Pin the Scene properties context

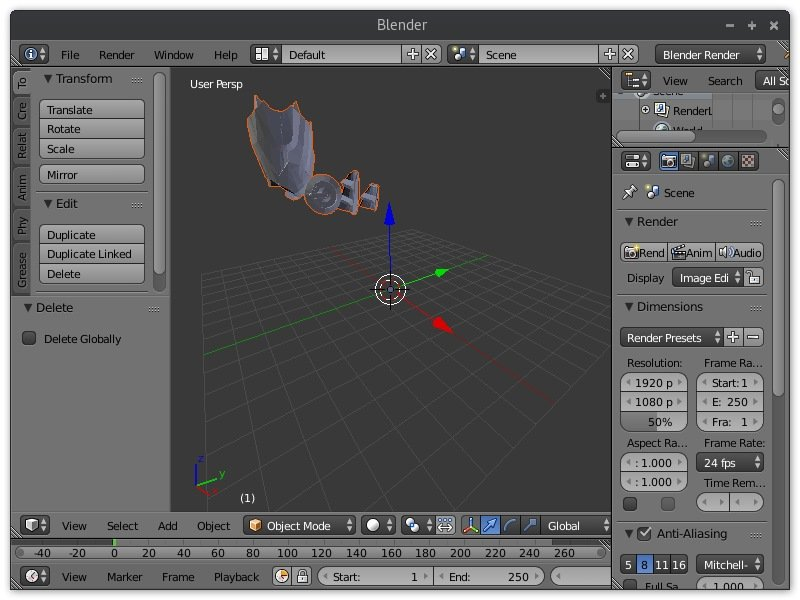point(630,192)
